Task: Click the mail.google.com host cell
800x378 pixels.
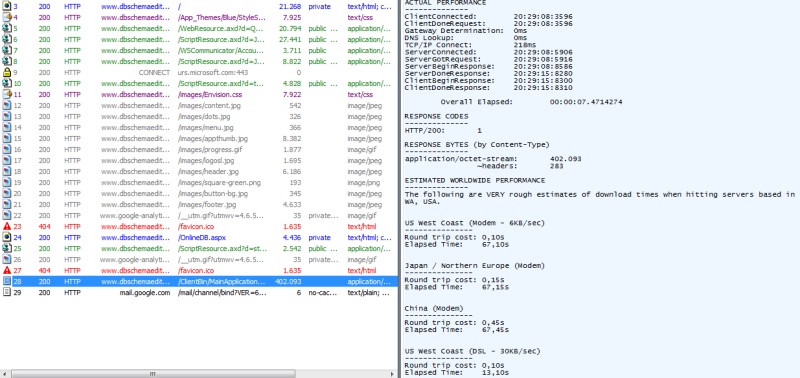Action: 144,293
